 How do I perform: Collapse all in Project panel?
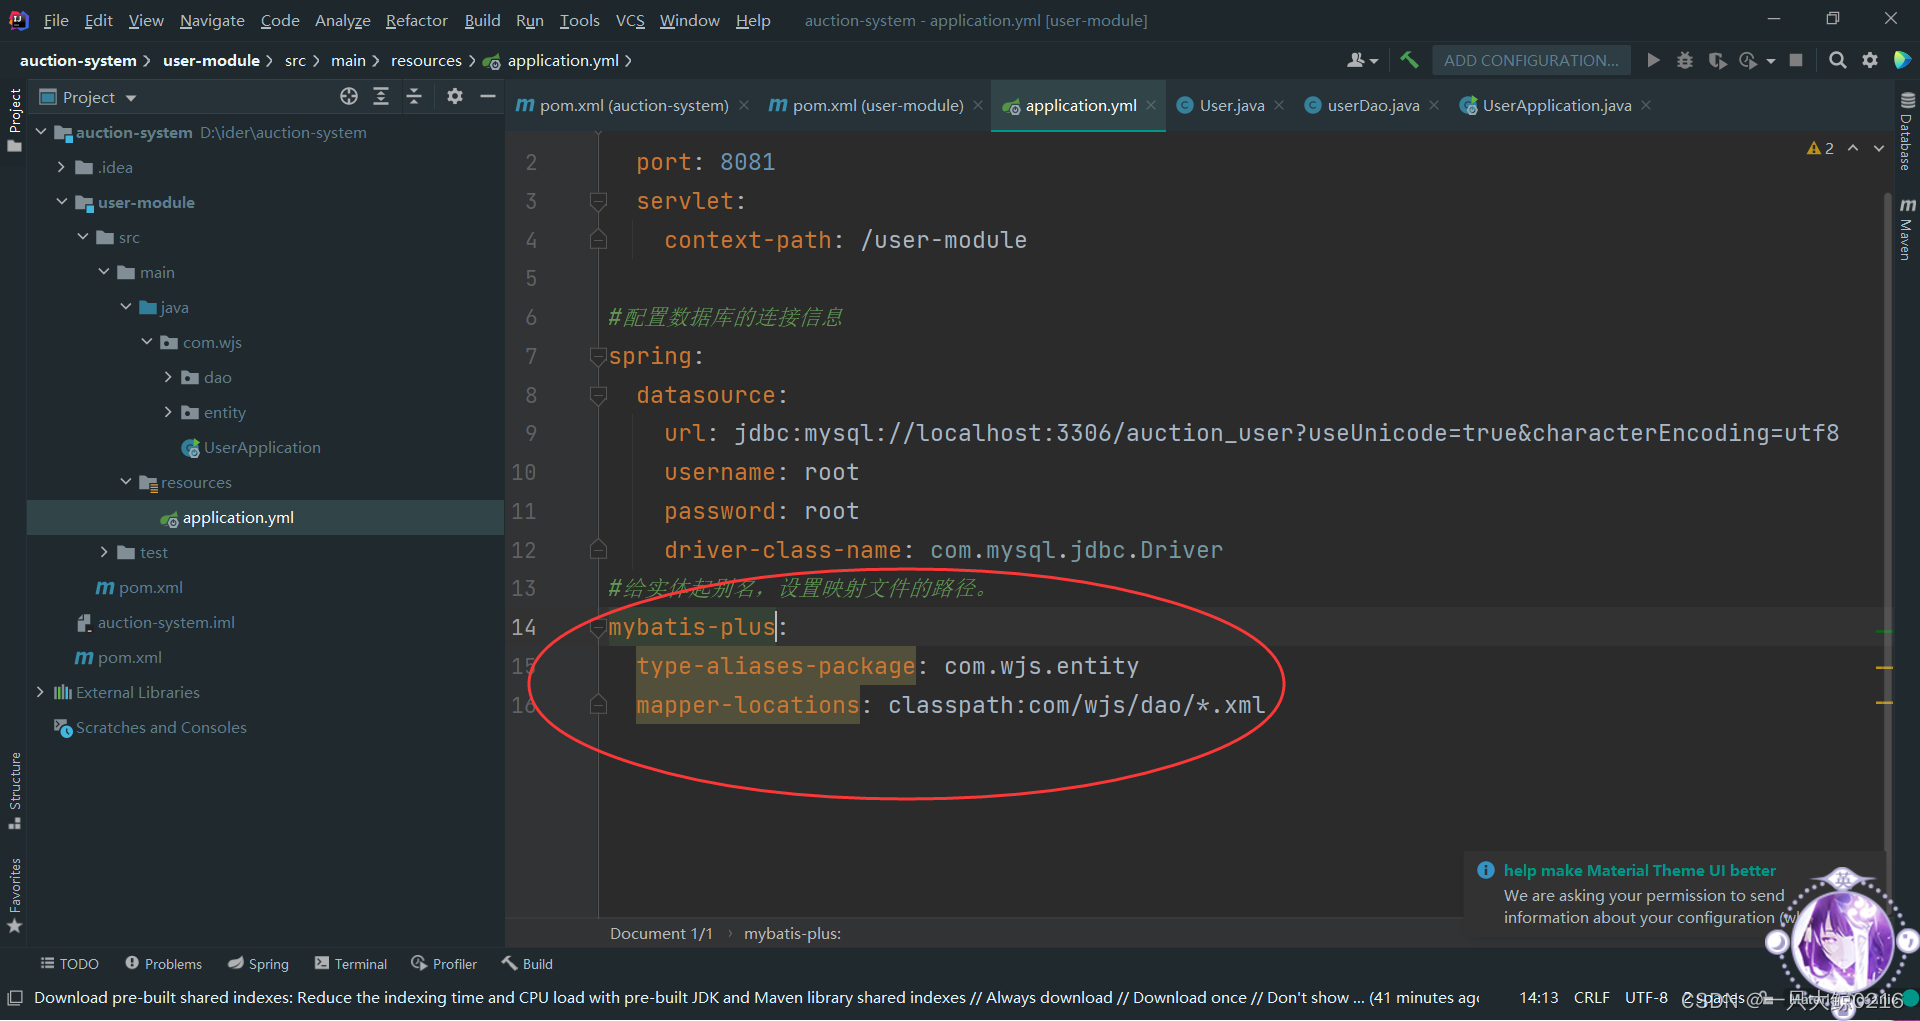pos(414,96)
